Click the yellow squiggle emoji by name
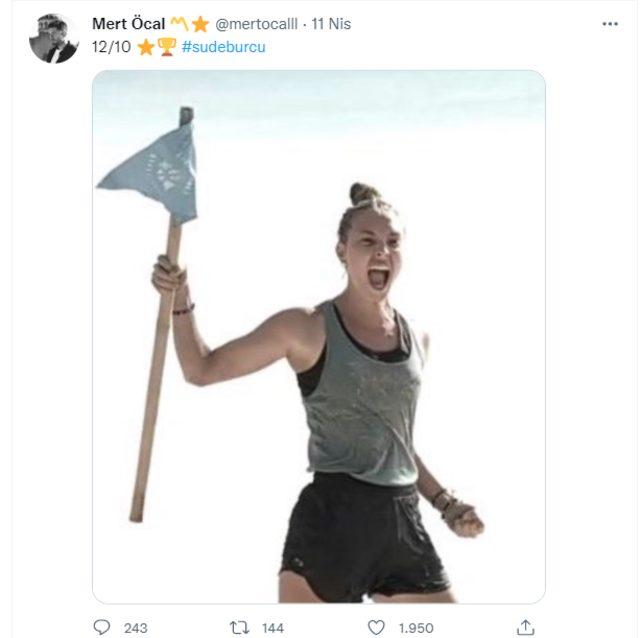Viewport: 640px width, 638px height. point(179,24)
